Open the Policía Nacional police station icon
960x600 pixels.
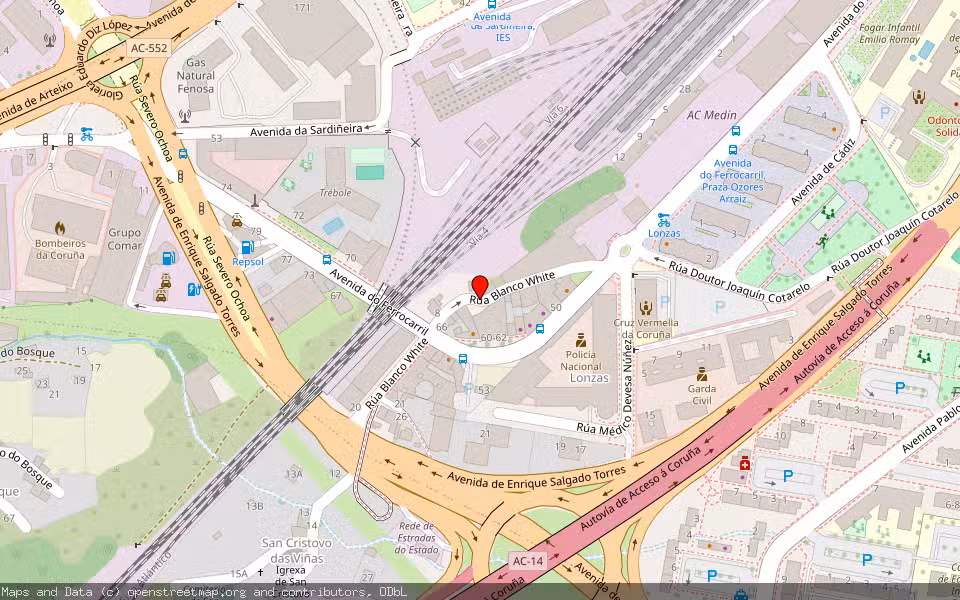click(x=581, y=341)
